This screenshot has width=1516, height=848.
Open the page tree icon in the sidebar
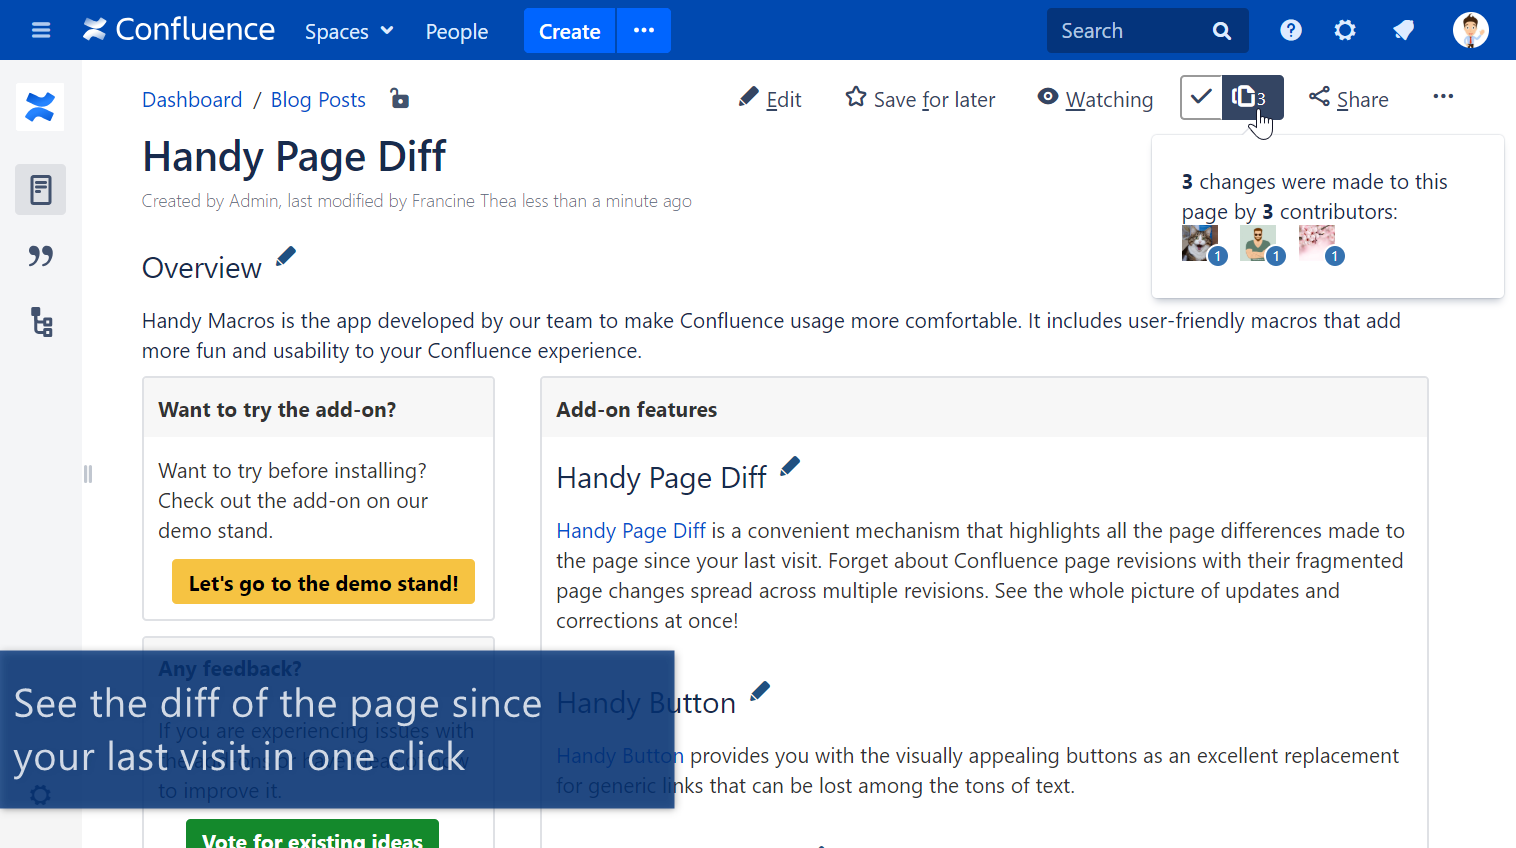tap(41, 322)
